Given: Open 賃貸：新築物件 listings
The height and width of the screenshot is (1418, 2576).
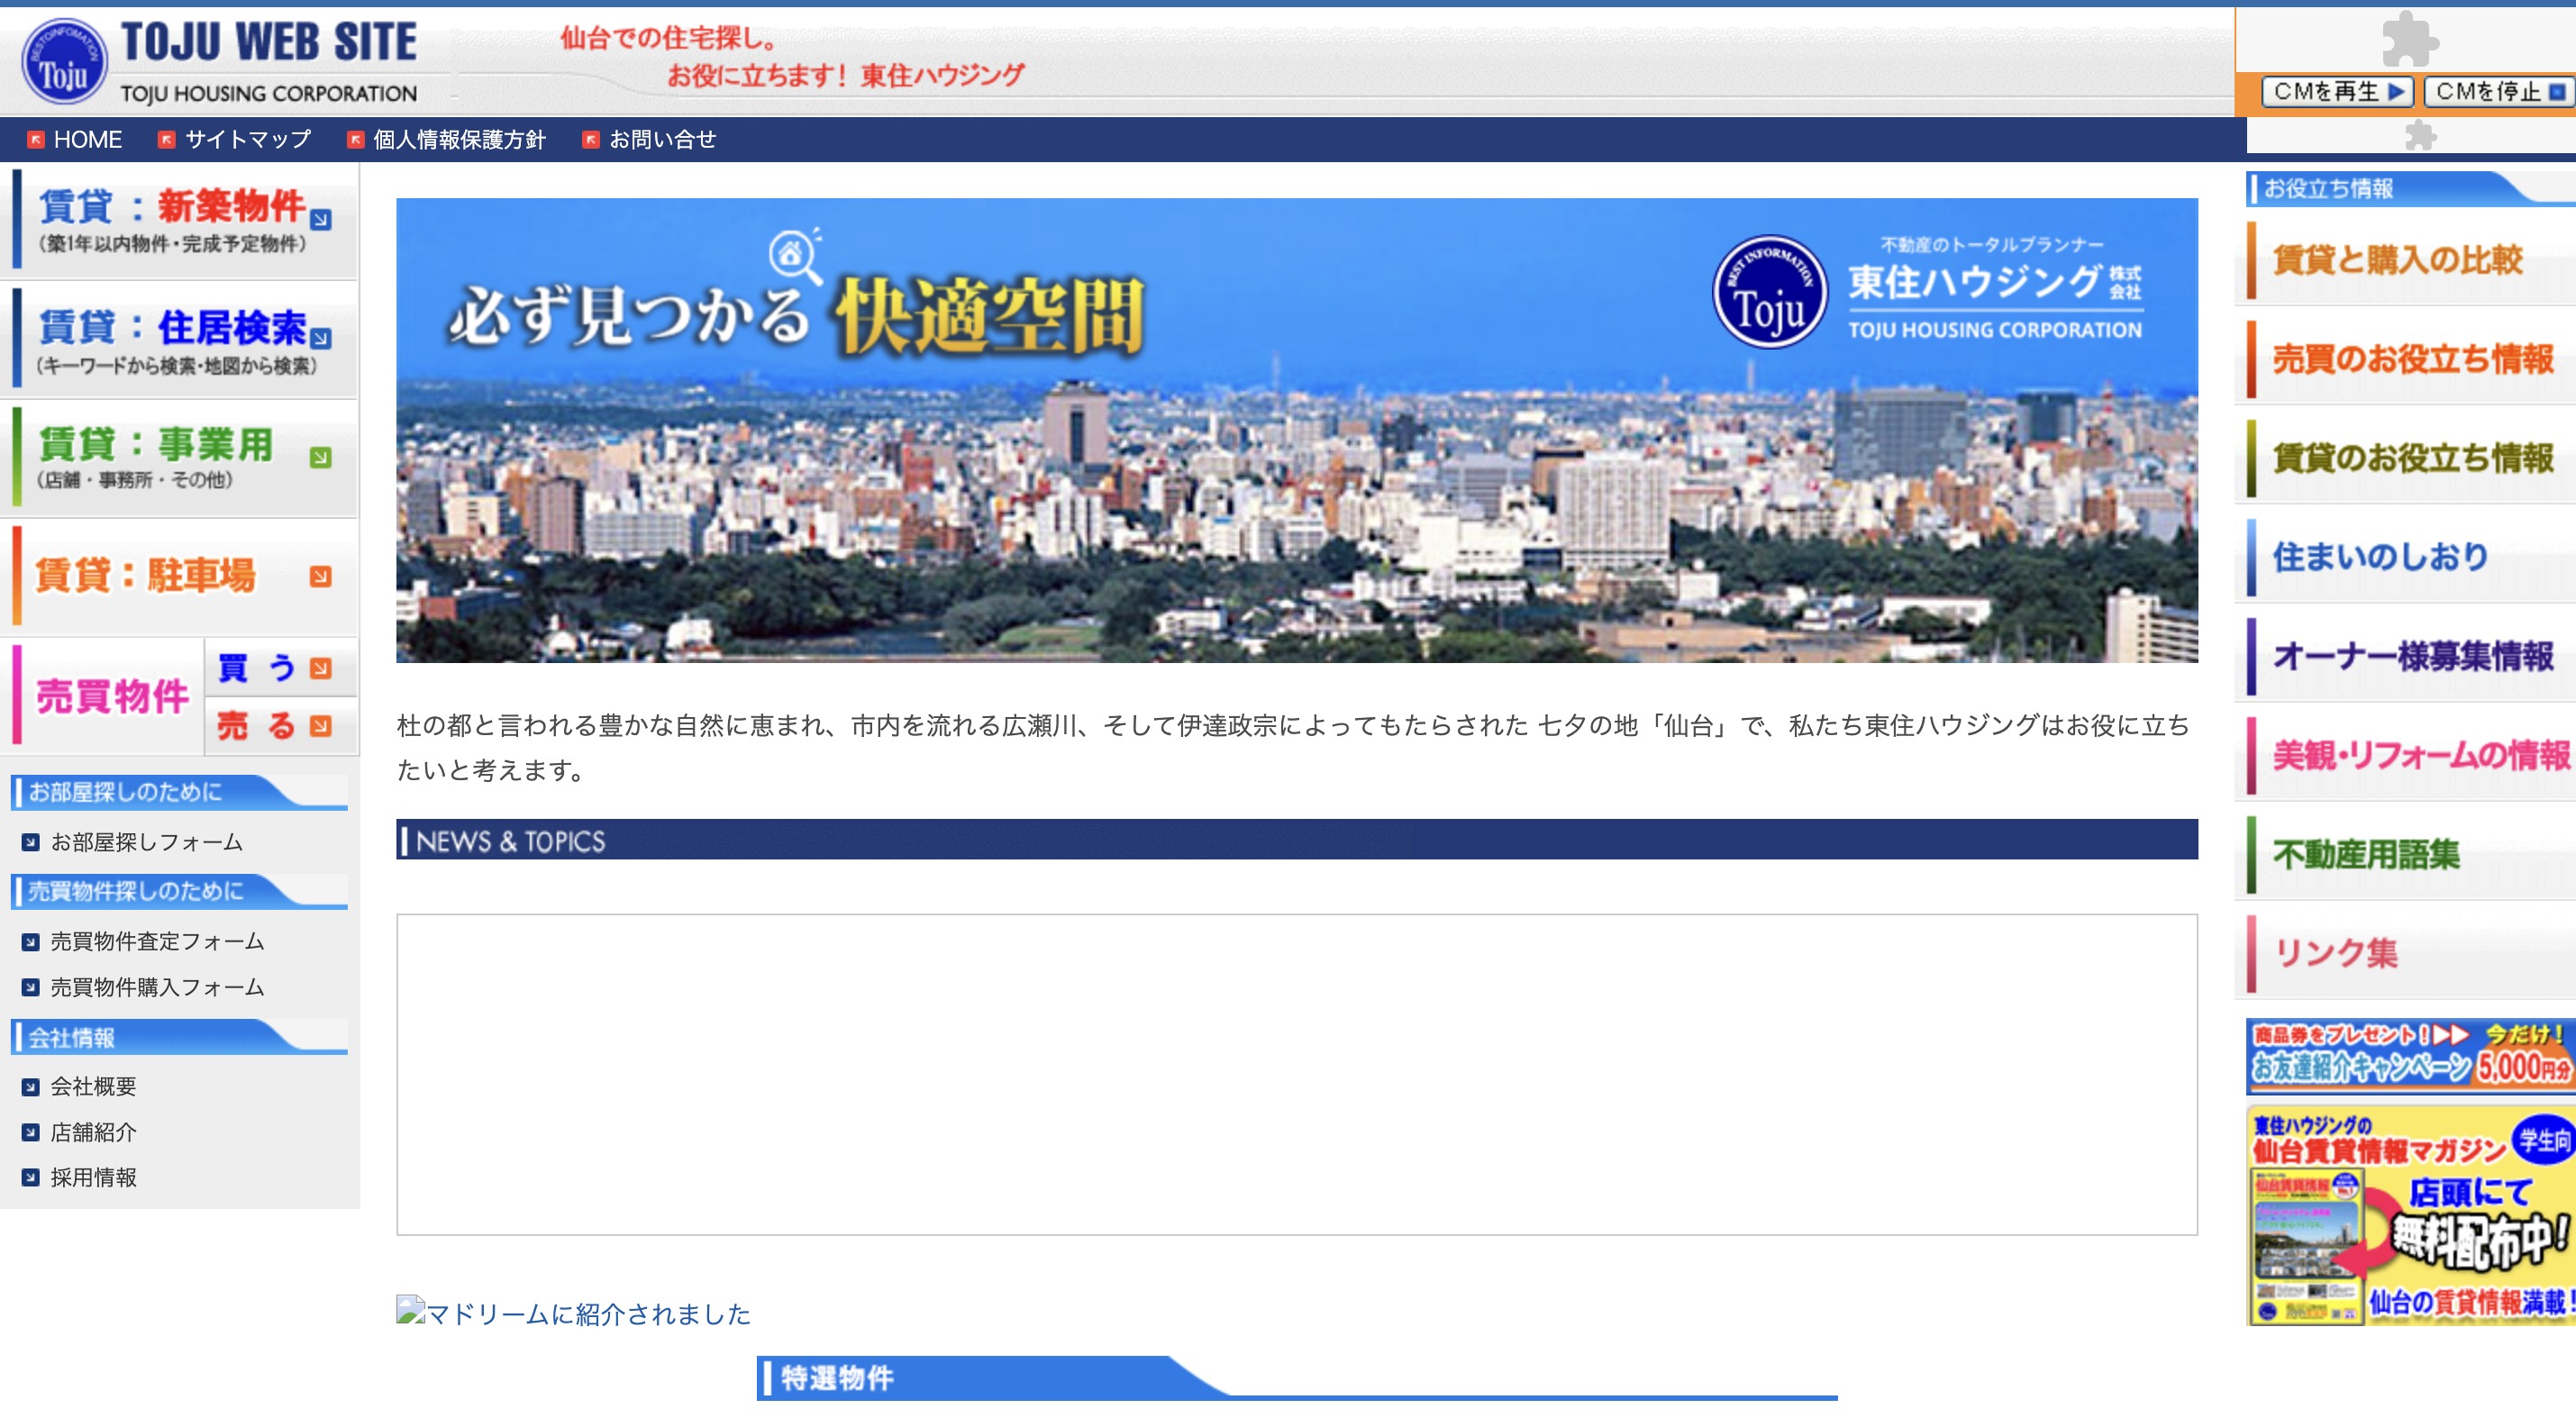Looking at the screenshot, I should [x=180, y=221].
